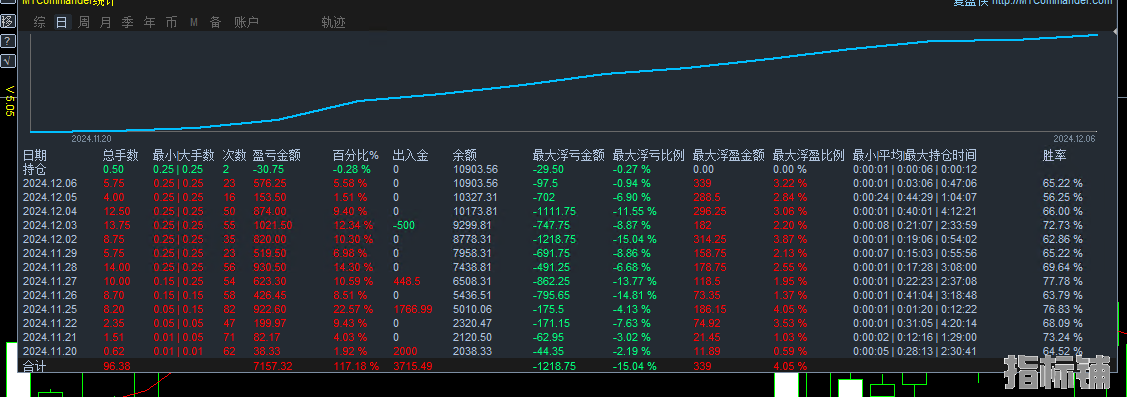The height and width of the screenshot is (397, 1127).
Task: Click the 最大浮盈比例 column header
Action: pyautogui.click(x=809, y=155)
